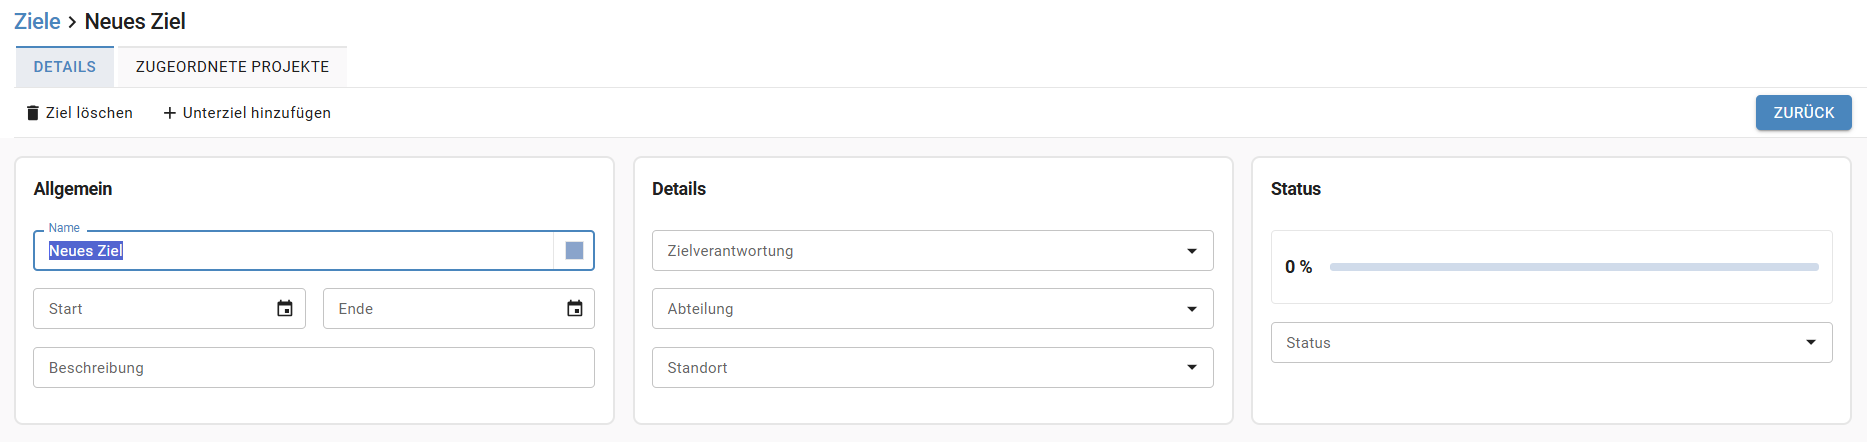1867x442 pixels.
Task: Select the Details tab
Action: point(65,67)
